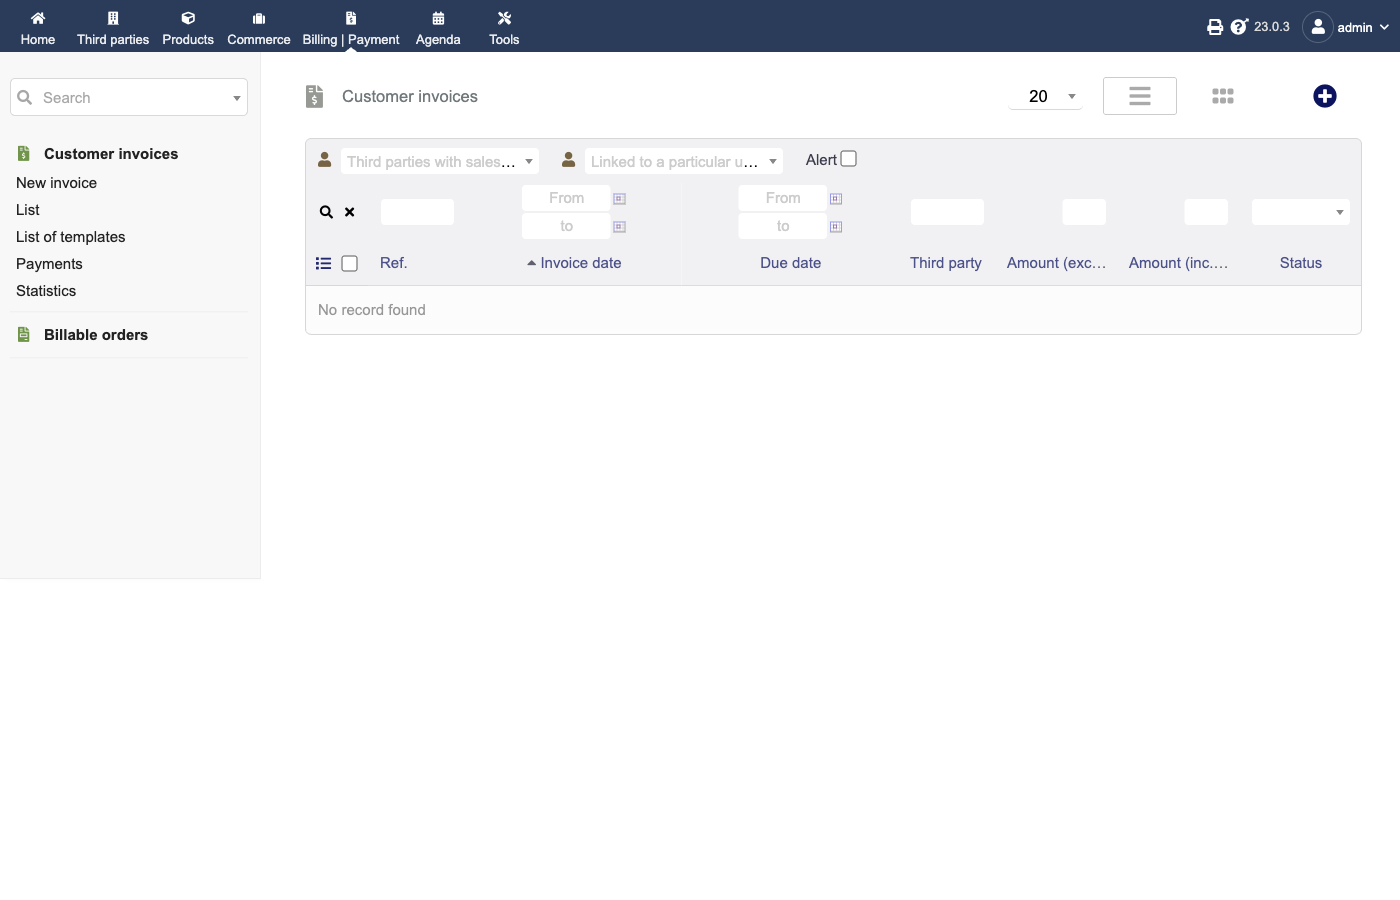The width and height of the screenshot is (1400, 900).
Task: Open the Agenda calendar icon
Action: tap(438, 18)
